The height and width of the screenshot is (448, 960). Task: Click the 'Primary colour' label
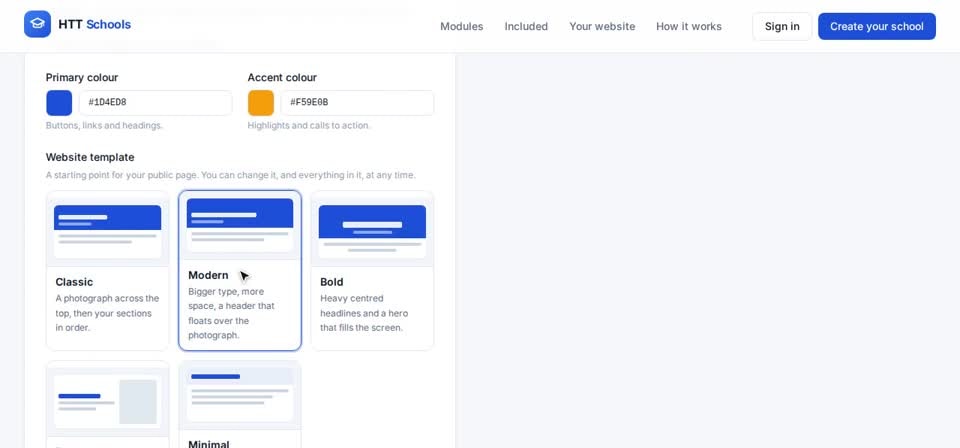tap(82, 78)
